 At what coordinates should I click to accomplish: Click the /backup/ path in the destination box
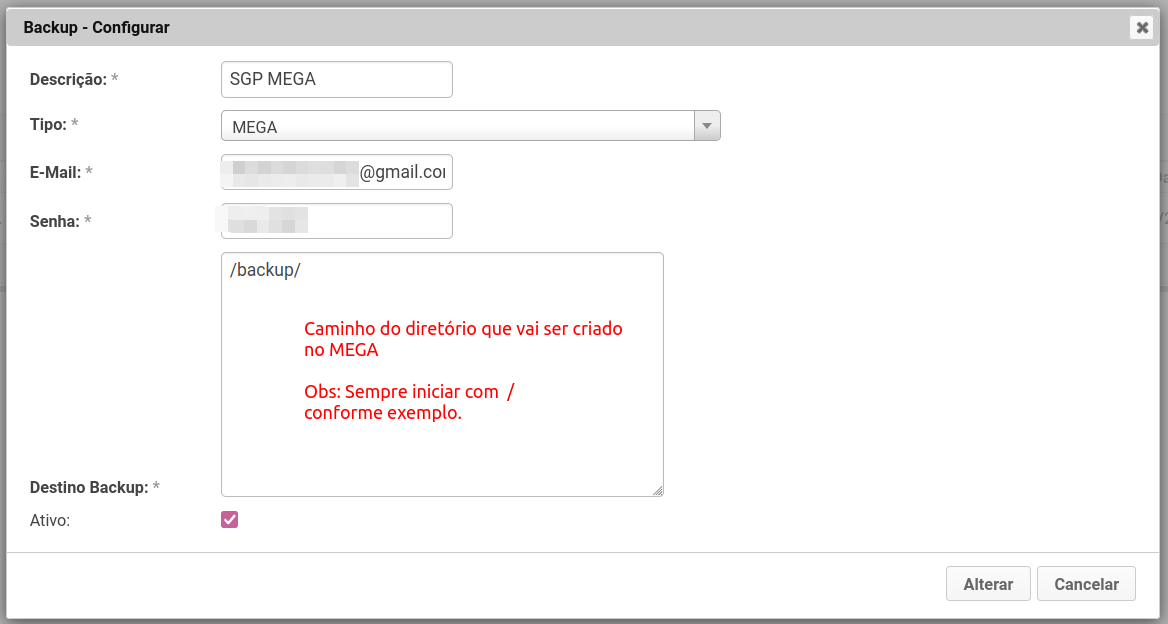pos(265,271)
